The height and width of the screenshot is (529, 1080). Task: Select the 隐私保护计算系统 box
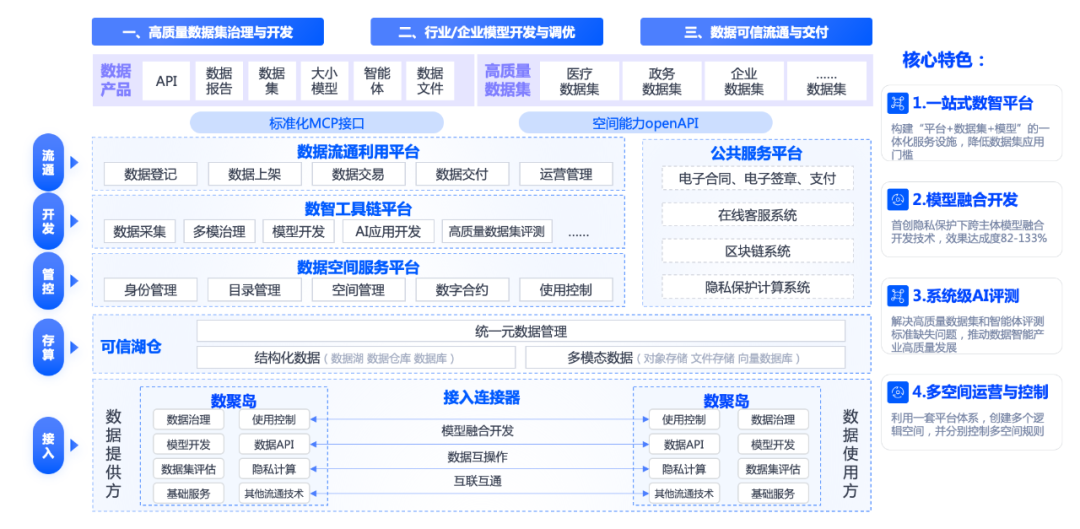point(757,287)
